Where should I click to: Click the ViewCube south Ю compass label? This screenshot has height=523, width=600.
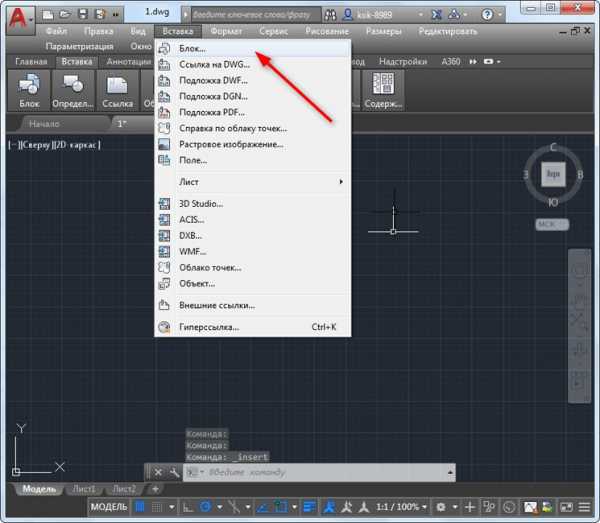tap(553, 203)
